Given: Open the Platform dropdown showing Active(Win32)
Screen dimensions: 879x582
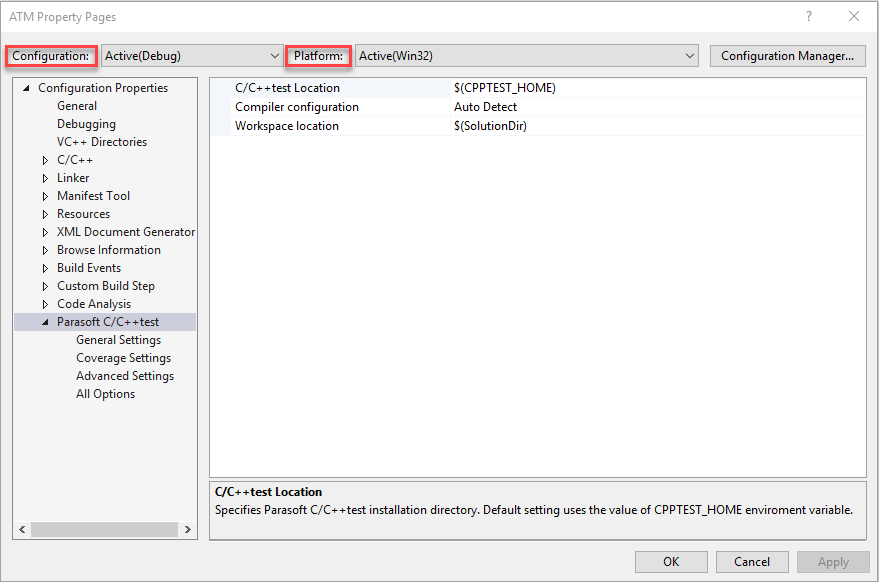Looking at the screenshot, I should pyautogui.click(x=526, y=56).
